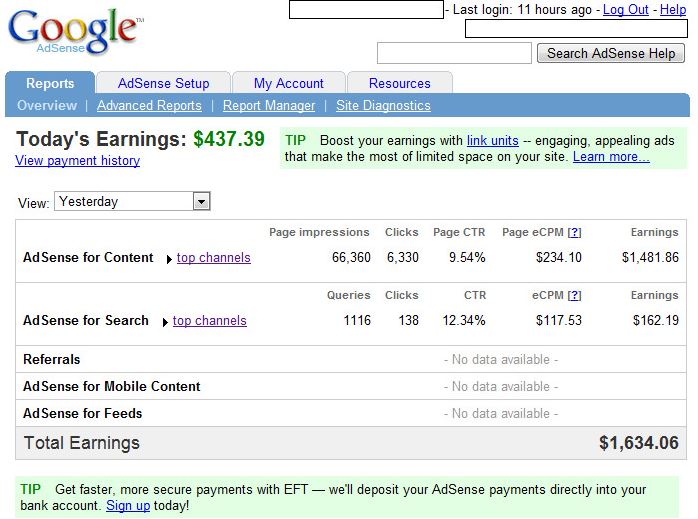698x519 pixels.
Task: Click Sign up for EFT link
Action: [128, 506]
